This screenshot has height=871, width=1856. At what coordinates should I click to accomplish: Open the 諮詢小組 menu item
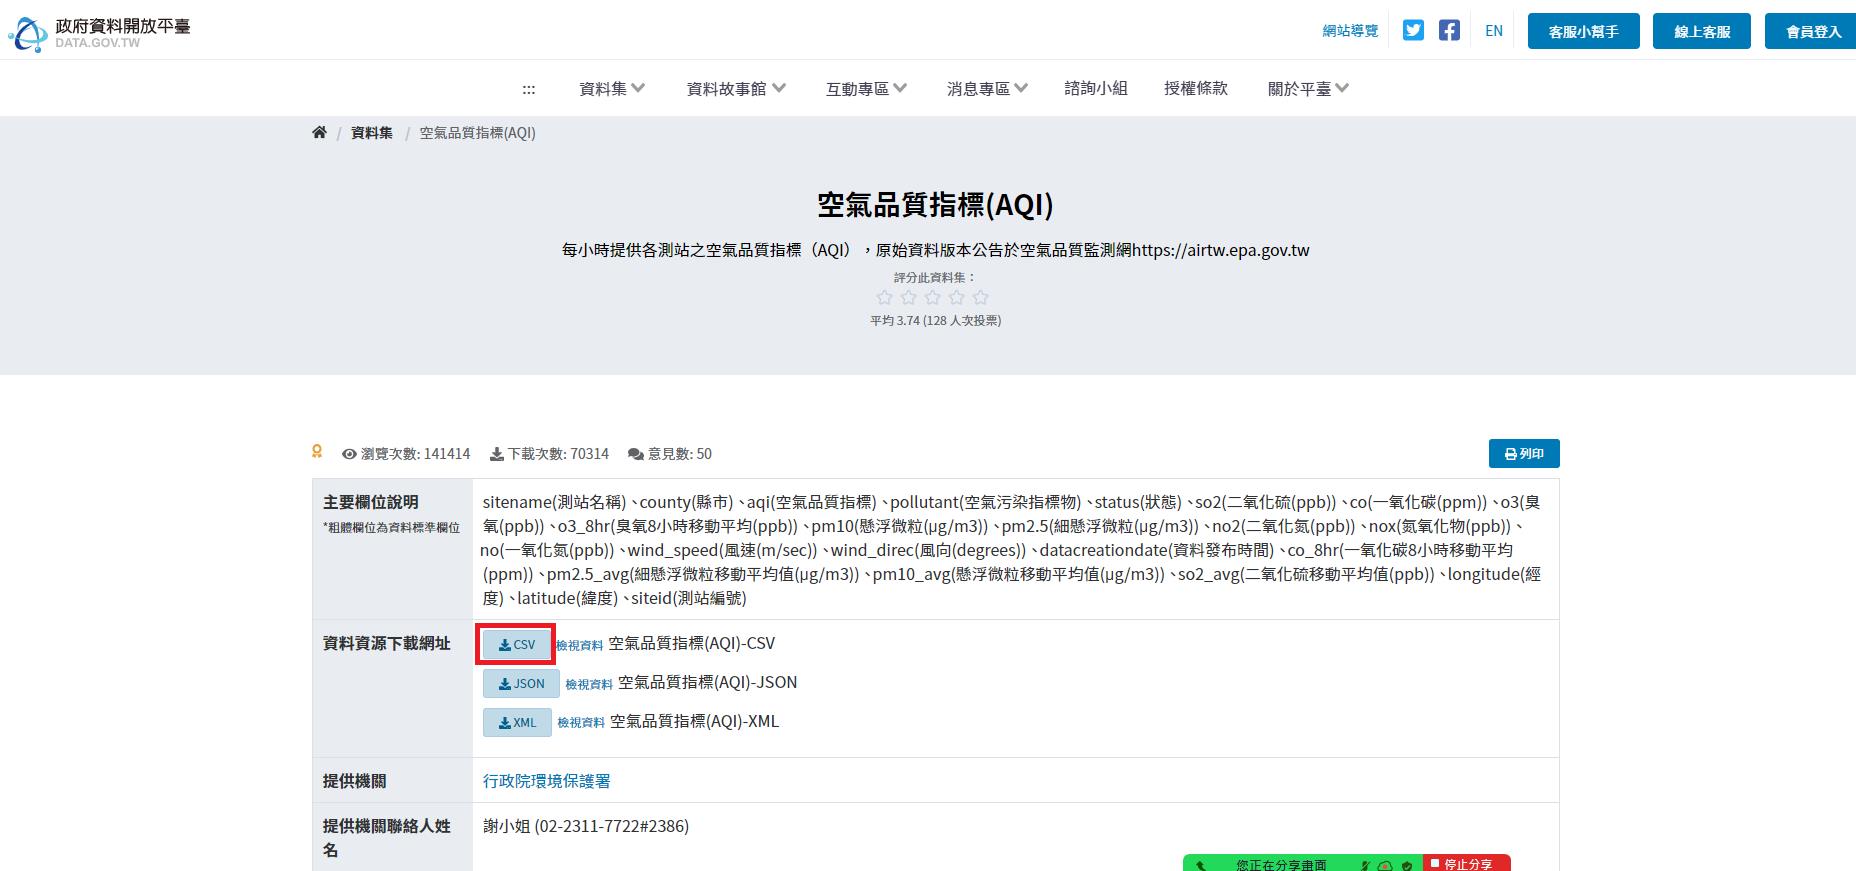pyautogui.click(x=1096, y=88)
